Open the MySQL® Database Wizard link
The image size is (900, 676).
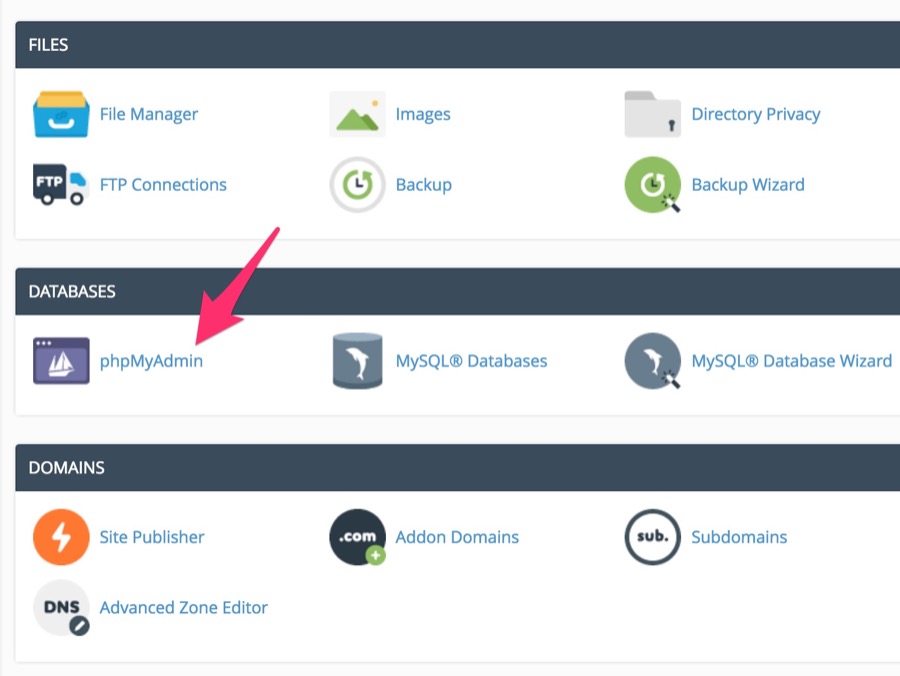coord(792,361)
